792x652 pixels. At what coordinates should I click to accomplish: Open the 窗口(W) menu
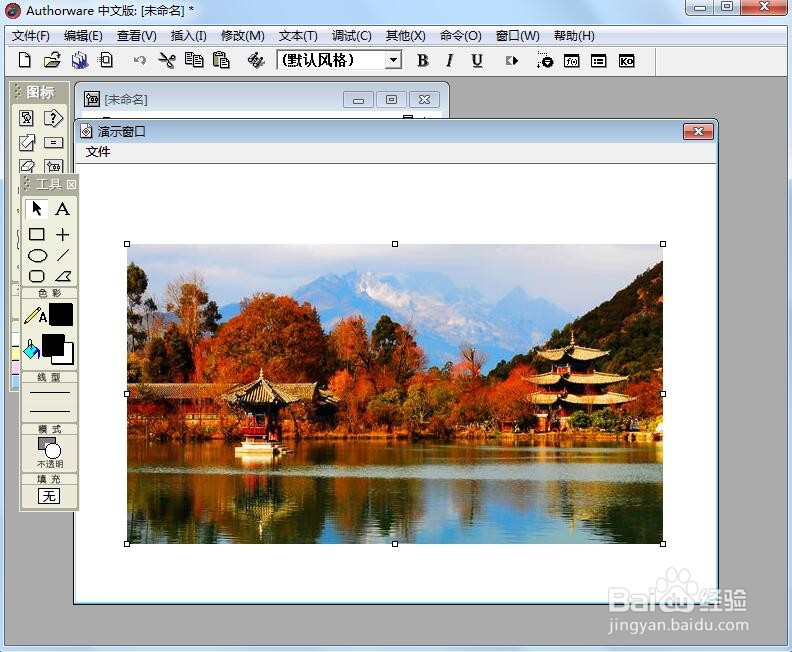[518, 36]
